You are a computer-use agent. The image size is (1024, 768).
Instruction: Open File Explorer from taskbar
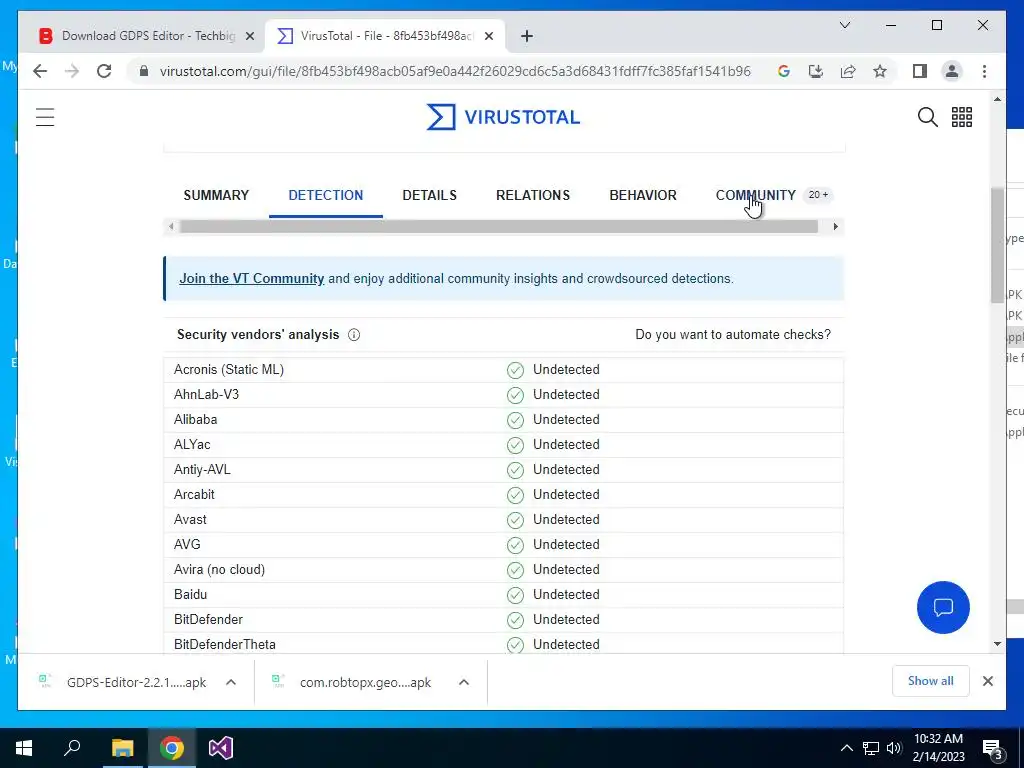[122, 748]
